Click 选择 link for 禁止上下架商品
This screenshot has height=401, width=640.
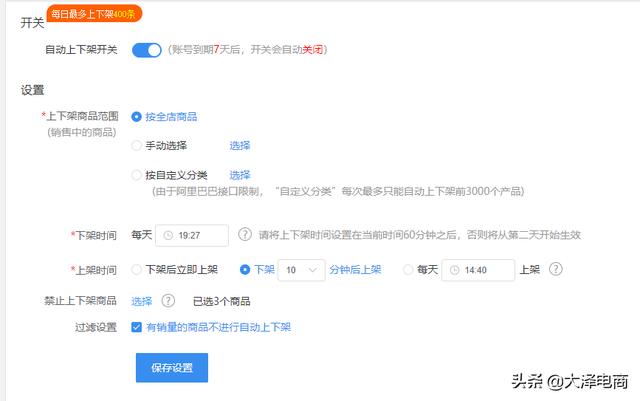tap(142, 301)
